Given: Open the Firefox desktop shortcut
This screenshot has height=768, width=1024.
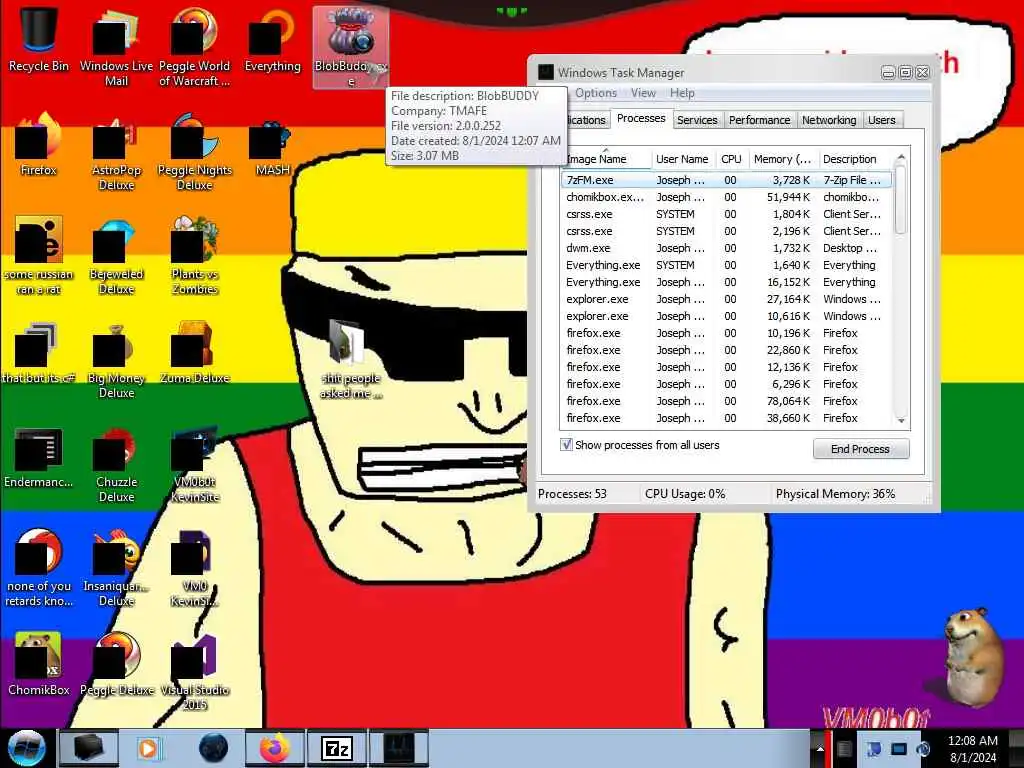Looking at the screenshot, I should click(39, 145).
